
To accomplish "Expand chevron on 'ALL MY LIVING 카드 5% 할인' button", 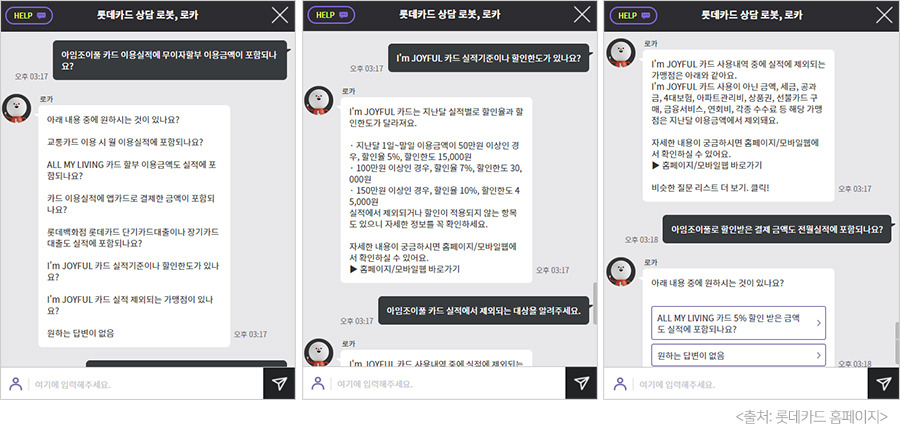I will (818, 323).
